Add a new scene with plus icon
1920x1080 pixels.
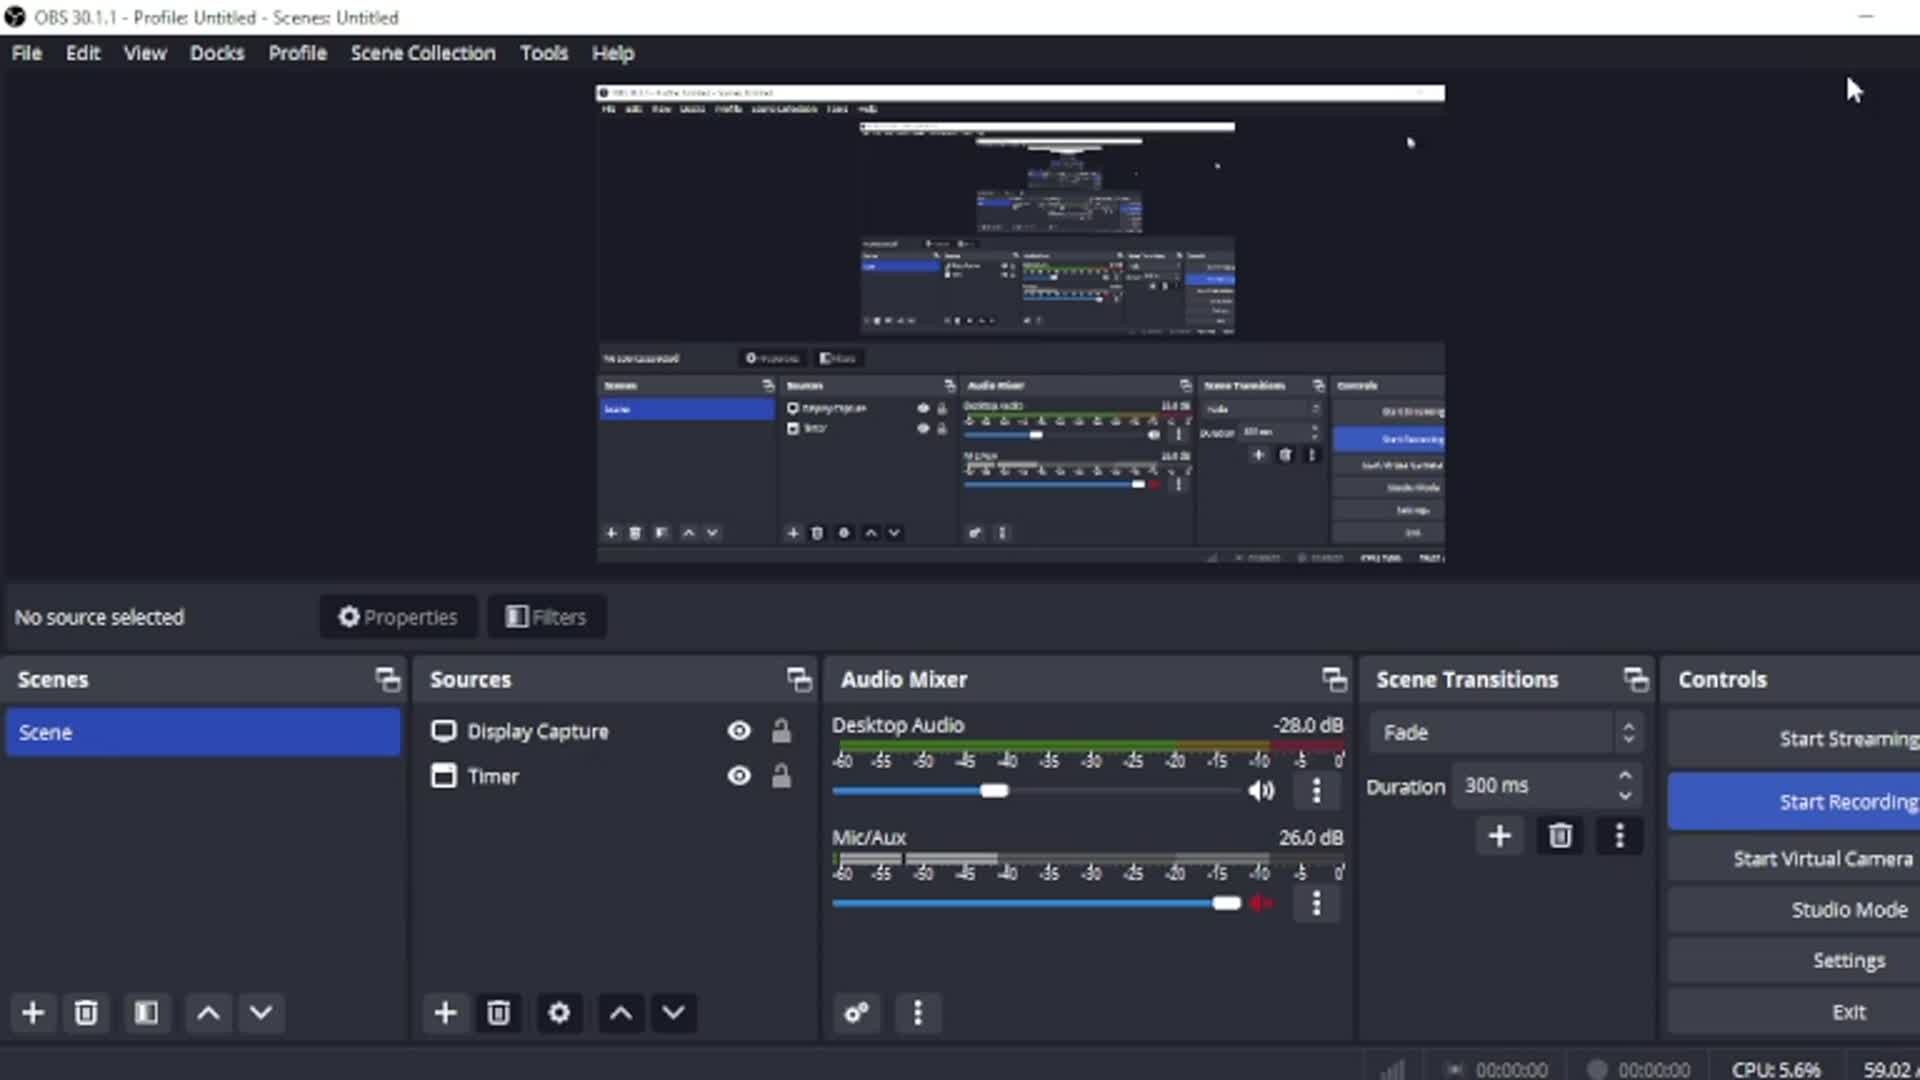tap(32, 1013)
